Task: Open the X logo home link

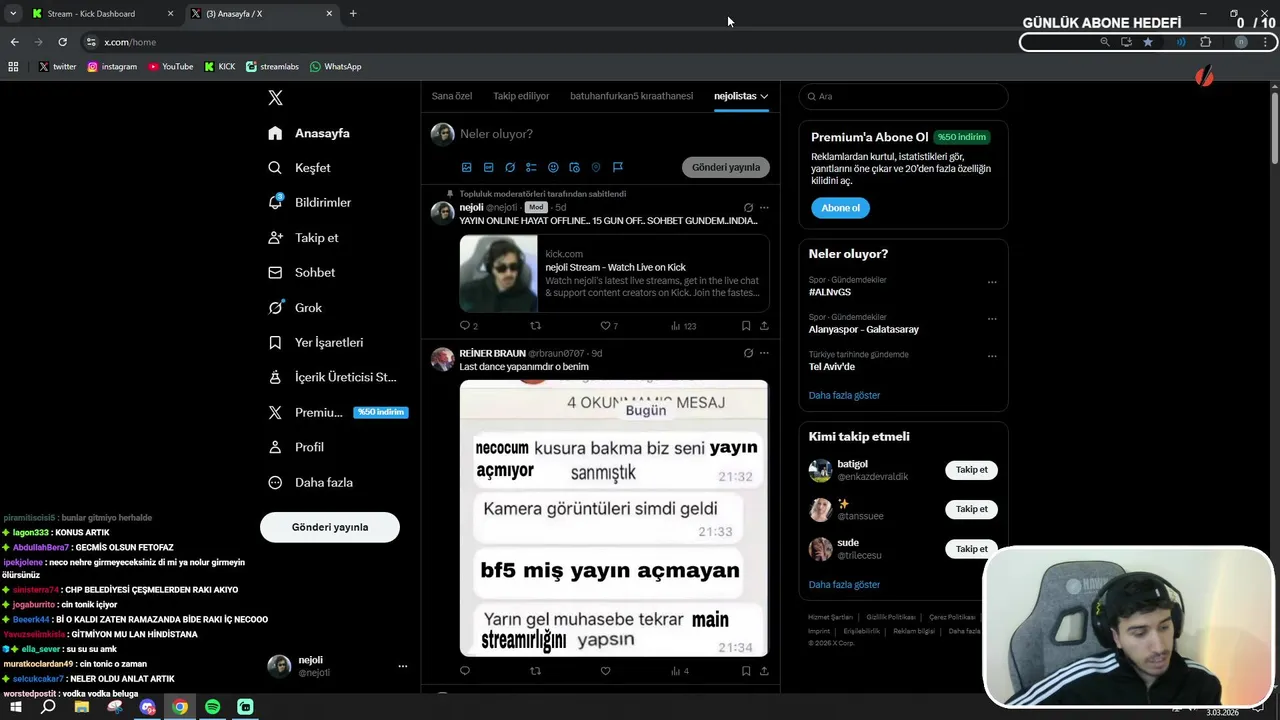Action: pos(276,98)
